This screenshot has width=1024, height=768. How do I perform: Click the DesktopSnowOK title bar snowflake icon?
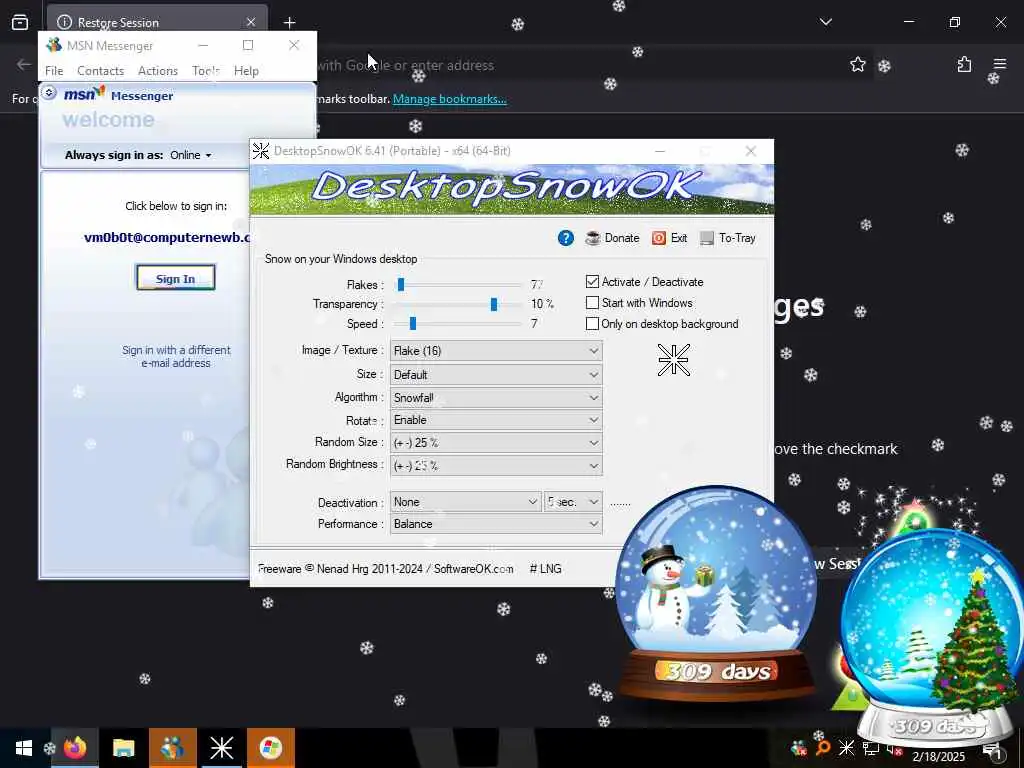(261, 151)
